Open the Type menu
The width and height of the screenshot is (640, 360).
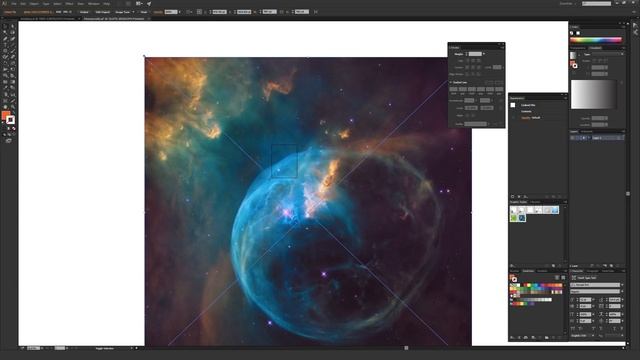[x=46, y=4]
